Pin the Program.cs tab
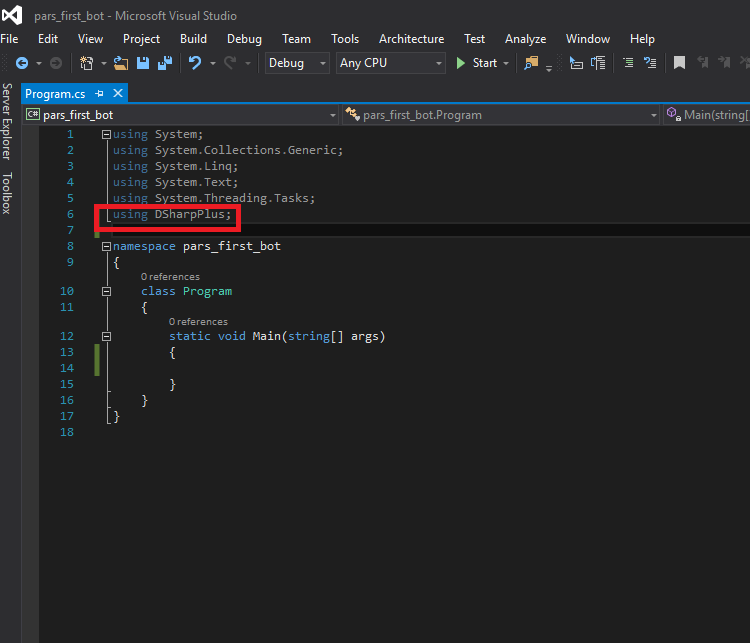Screen dimensions: 750x643 (99, 94)
